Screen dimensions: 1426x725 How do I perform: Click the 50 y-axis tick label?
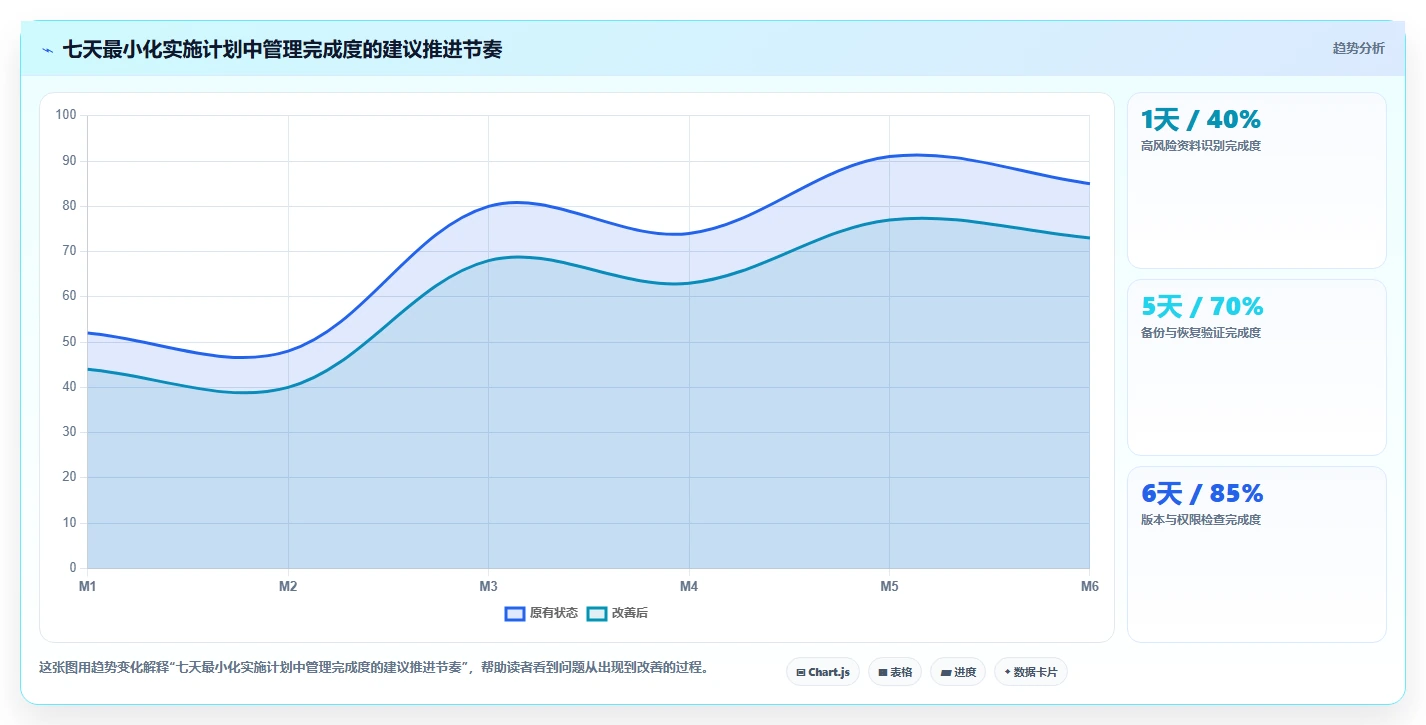(x=69, y=342)
